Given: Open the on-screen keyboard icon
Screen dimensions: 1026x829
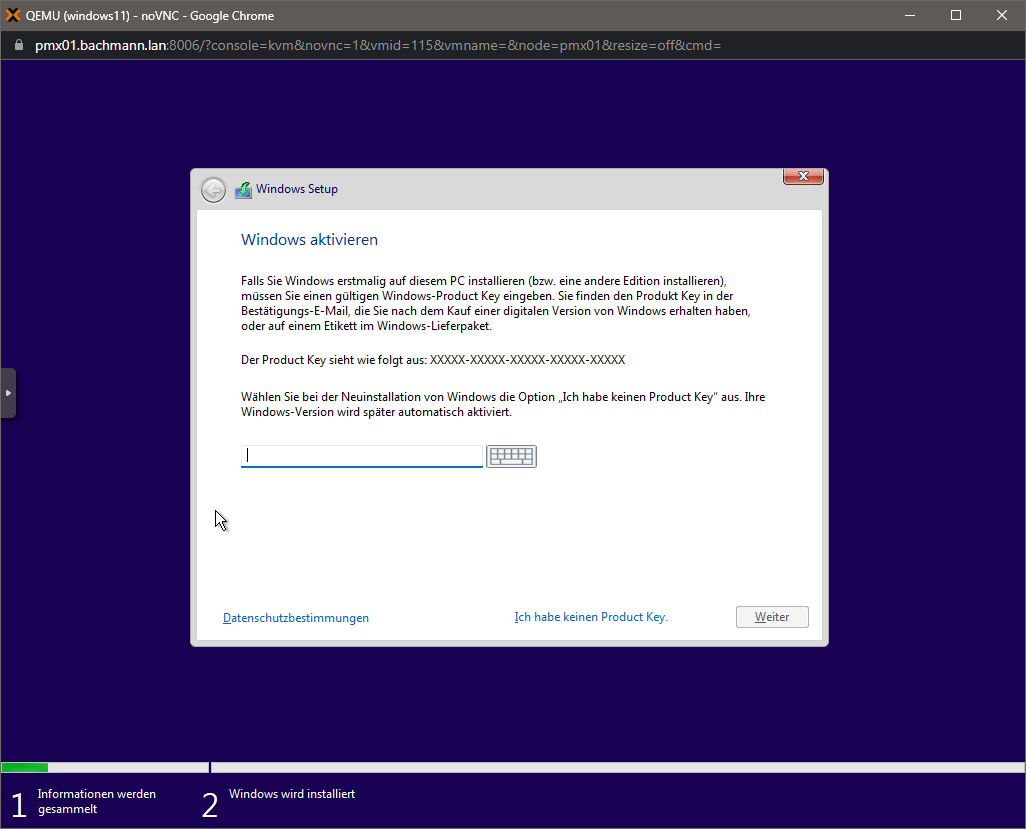Looking at the screenshot, I should [x=511, y=456].
